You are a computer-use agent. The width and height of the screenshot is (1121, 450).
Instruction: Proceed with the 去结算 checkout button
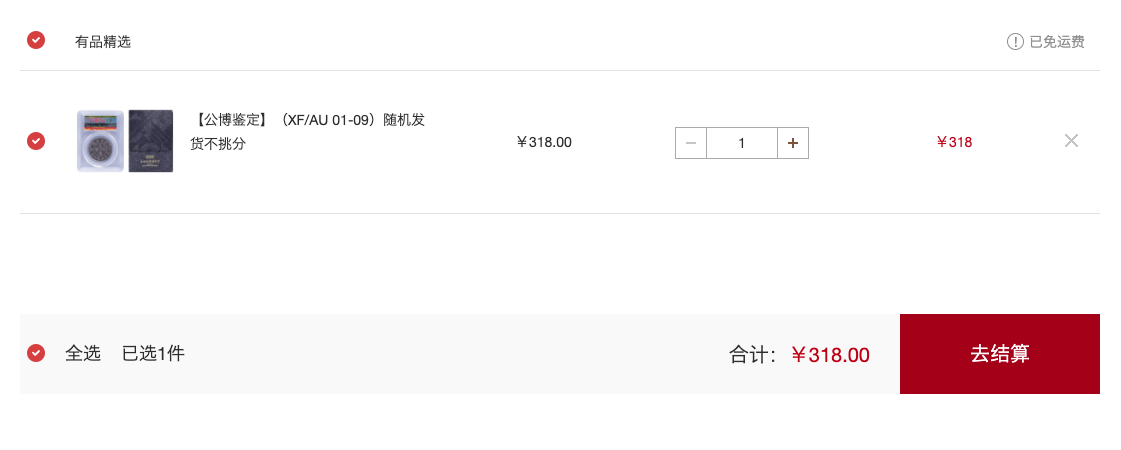[999, 353]
